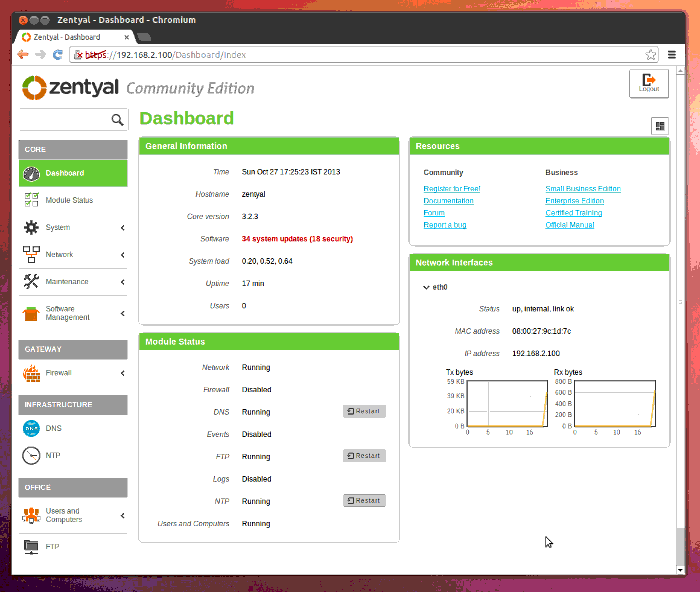Expand the Maintenance menu arrow

tap(123, 282)
